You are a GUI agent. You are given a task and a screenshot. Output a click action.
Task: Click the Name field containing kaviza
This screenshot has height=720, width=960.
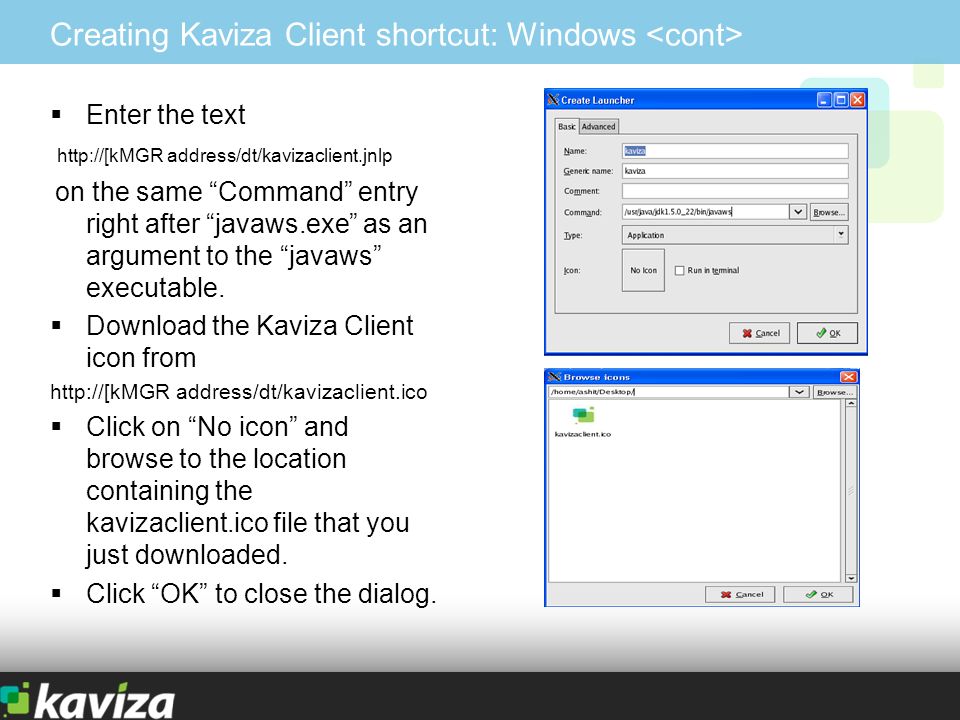[735, 151]
